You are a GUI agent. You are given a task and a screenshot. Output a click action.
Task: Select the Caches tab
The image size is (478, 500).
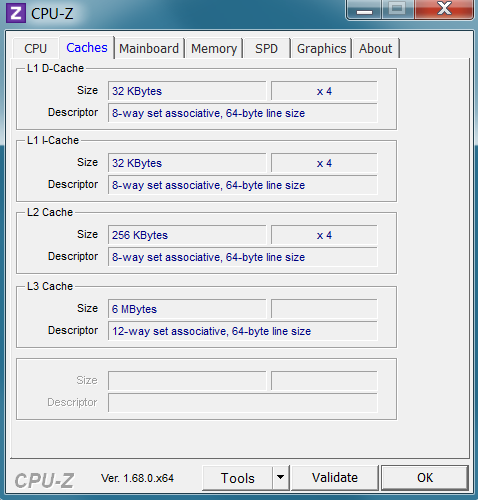[87, 48]
